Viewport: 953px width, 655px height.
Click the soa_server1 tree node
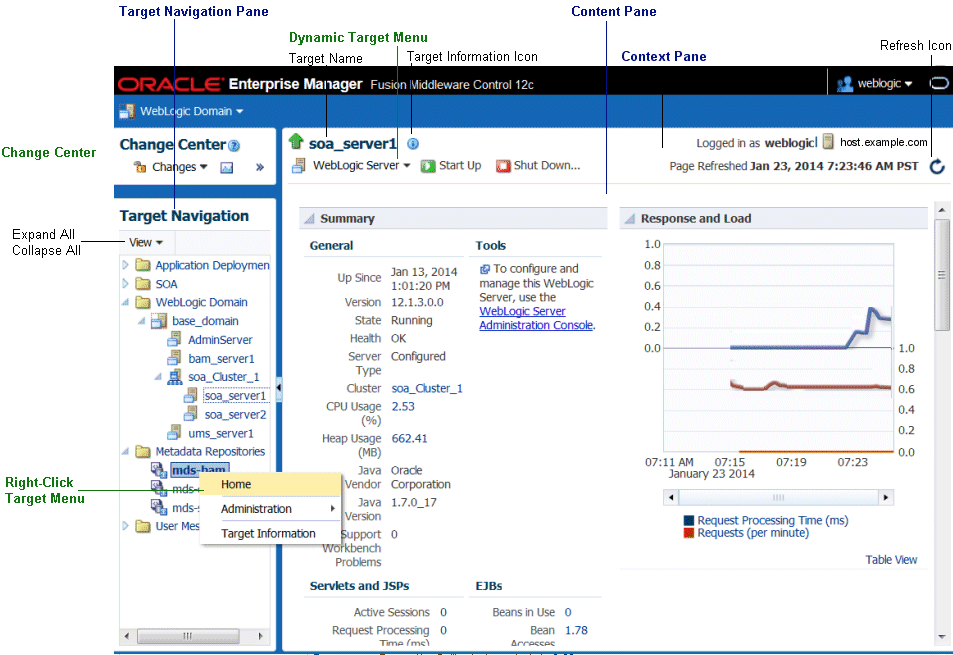(235, 396)
